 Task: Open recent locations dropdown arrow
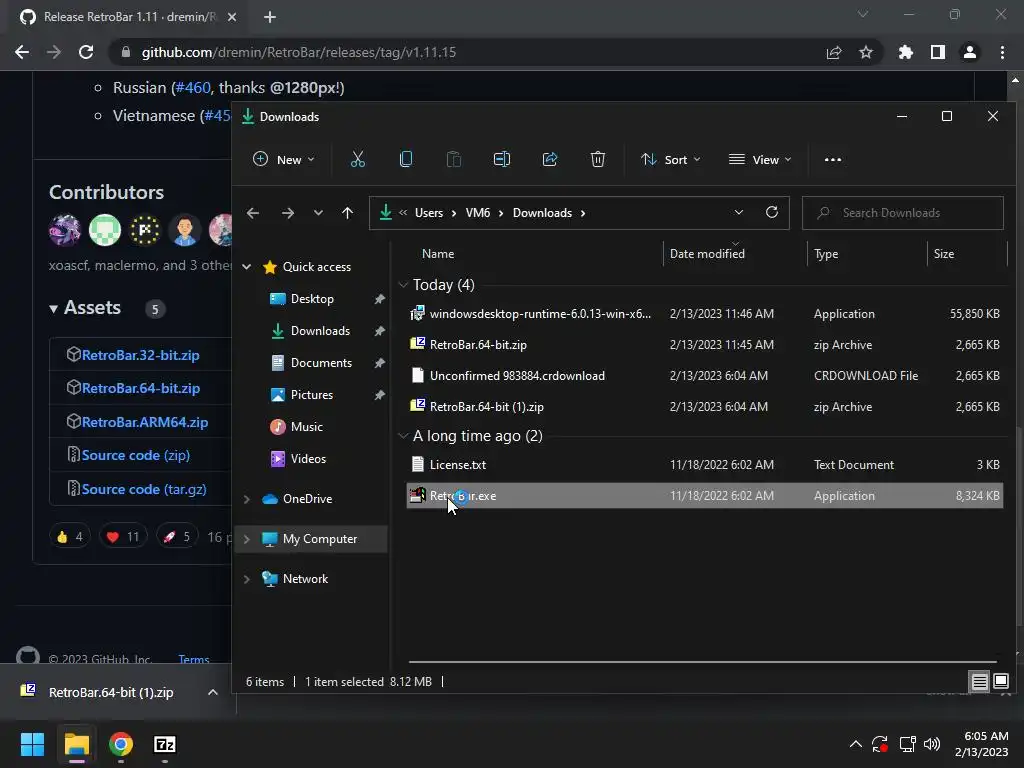[318, 213]
